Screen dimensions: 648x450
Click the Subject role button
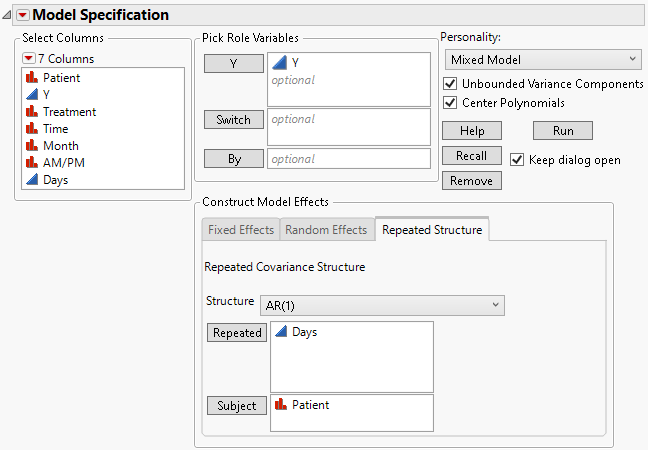click(x=236, y=406)
